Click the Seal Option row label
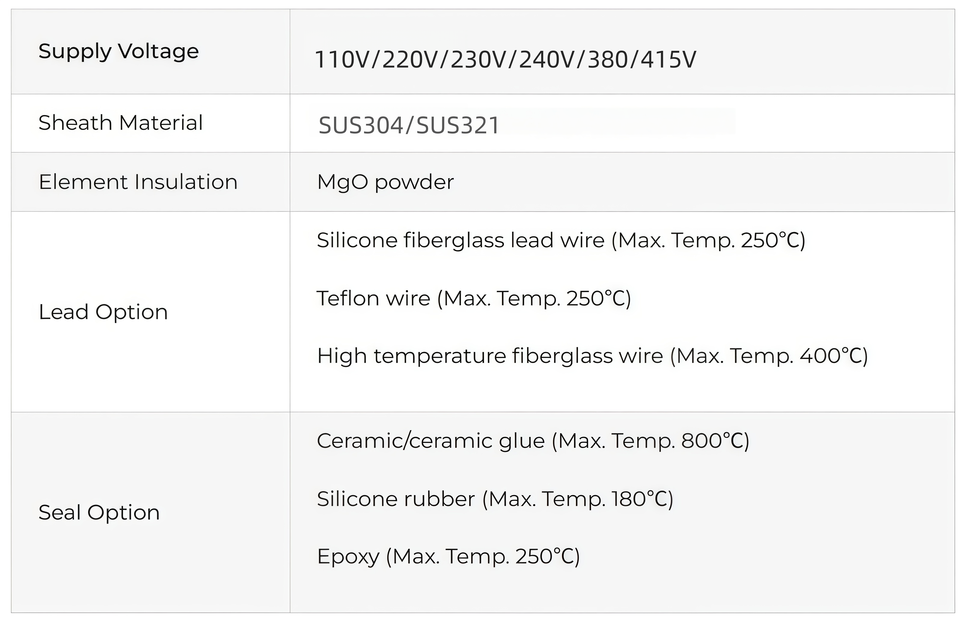The width and height of the screenshot is (960, 617). pos(99,512)
